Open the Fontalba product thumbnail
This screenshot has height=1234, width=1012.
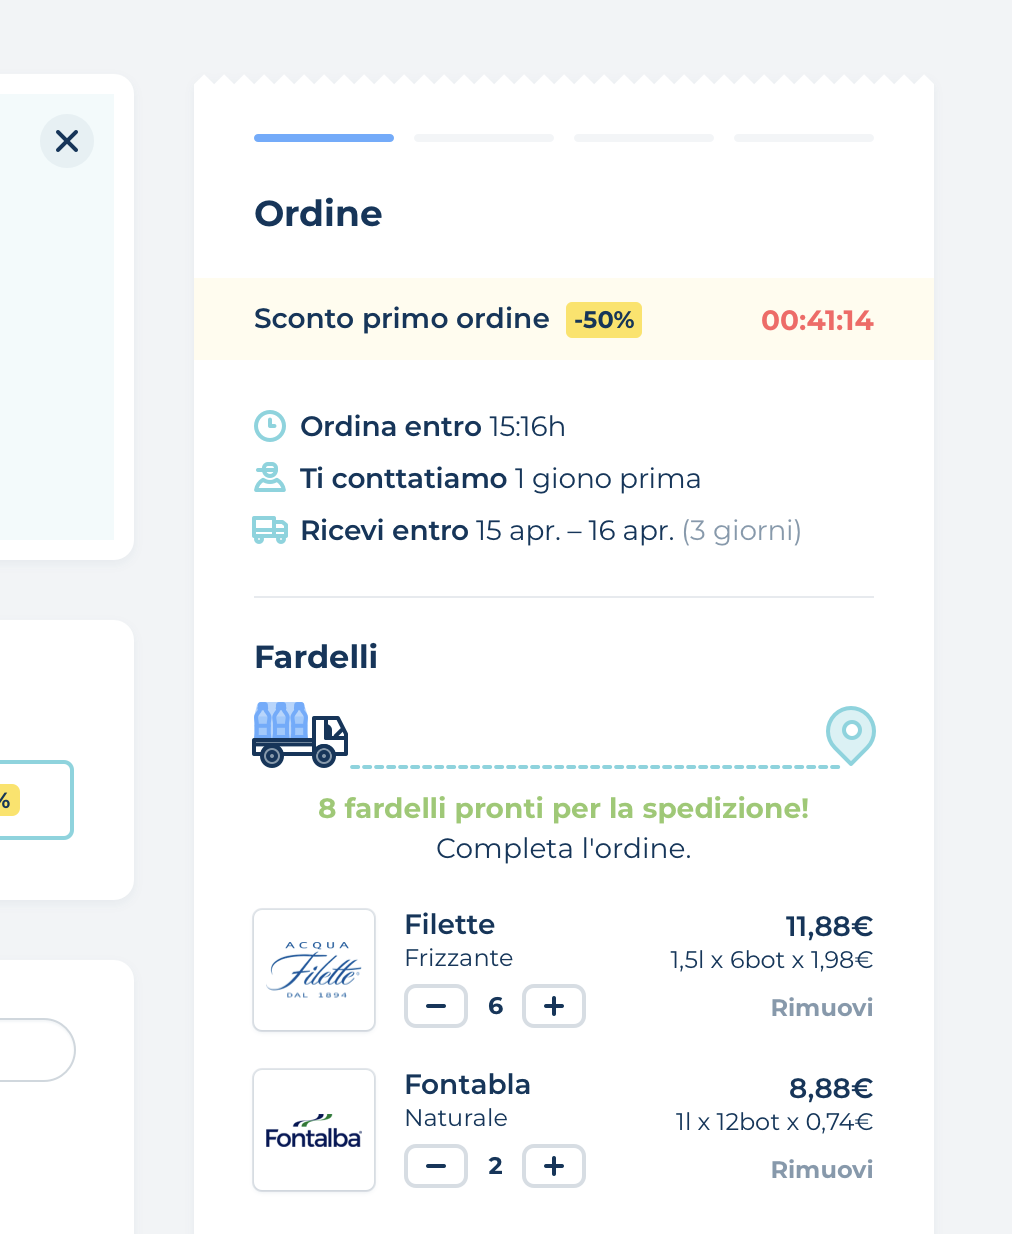314,1130
